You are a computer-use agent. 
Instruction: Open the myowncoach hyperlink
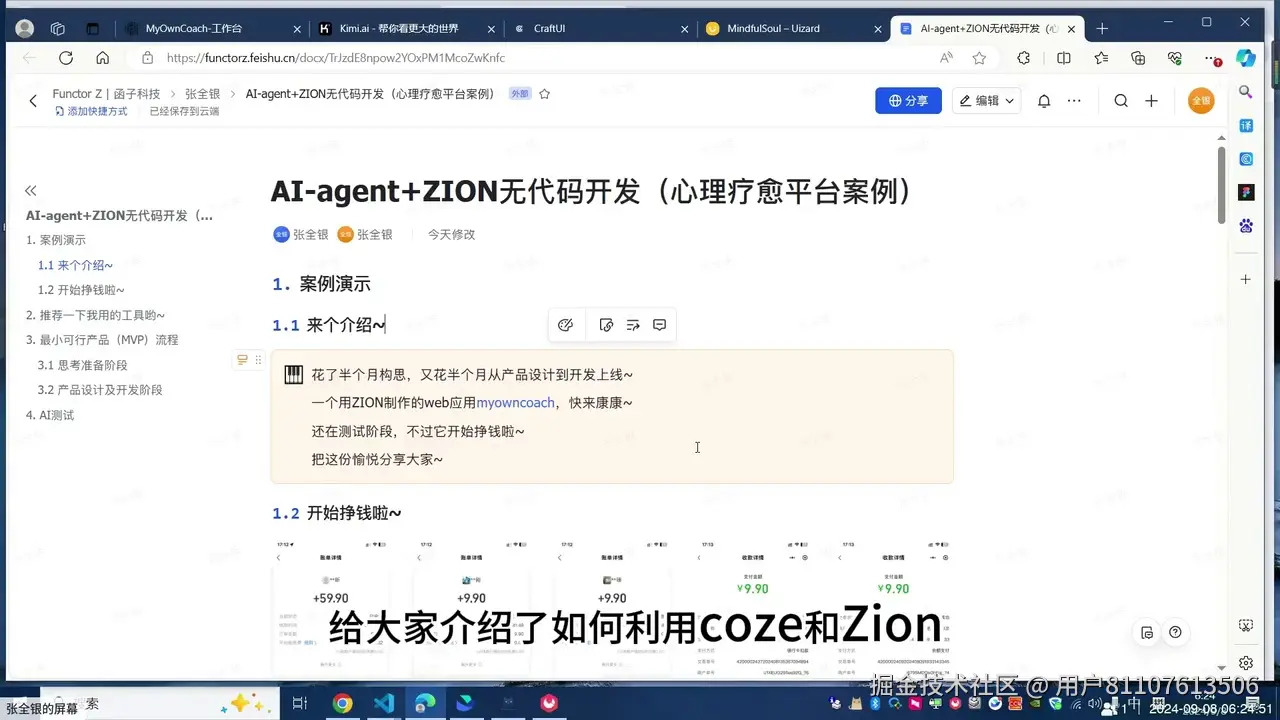point(515,403)
